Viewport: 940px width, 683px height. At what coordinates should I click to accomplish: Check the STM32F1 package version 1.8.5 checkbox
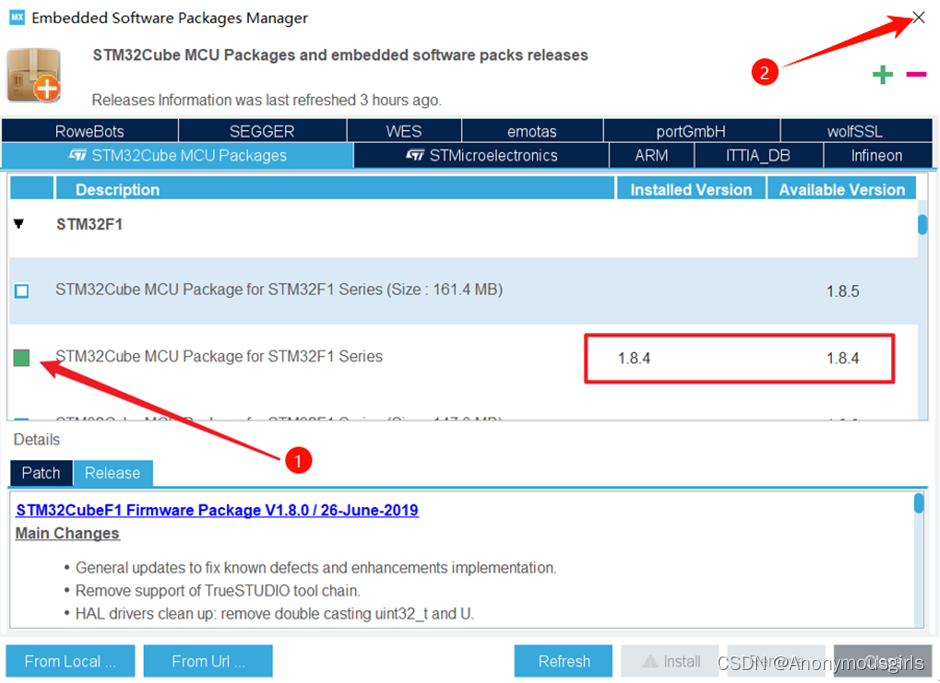click(x=22, y=291)
